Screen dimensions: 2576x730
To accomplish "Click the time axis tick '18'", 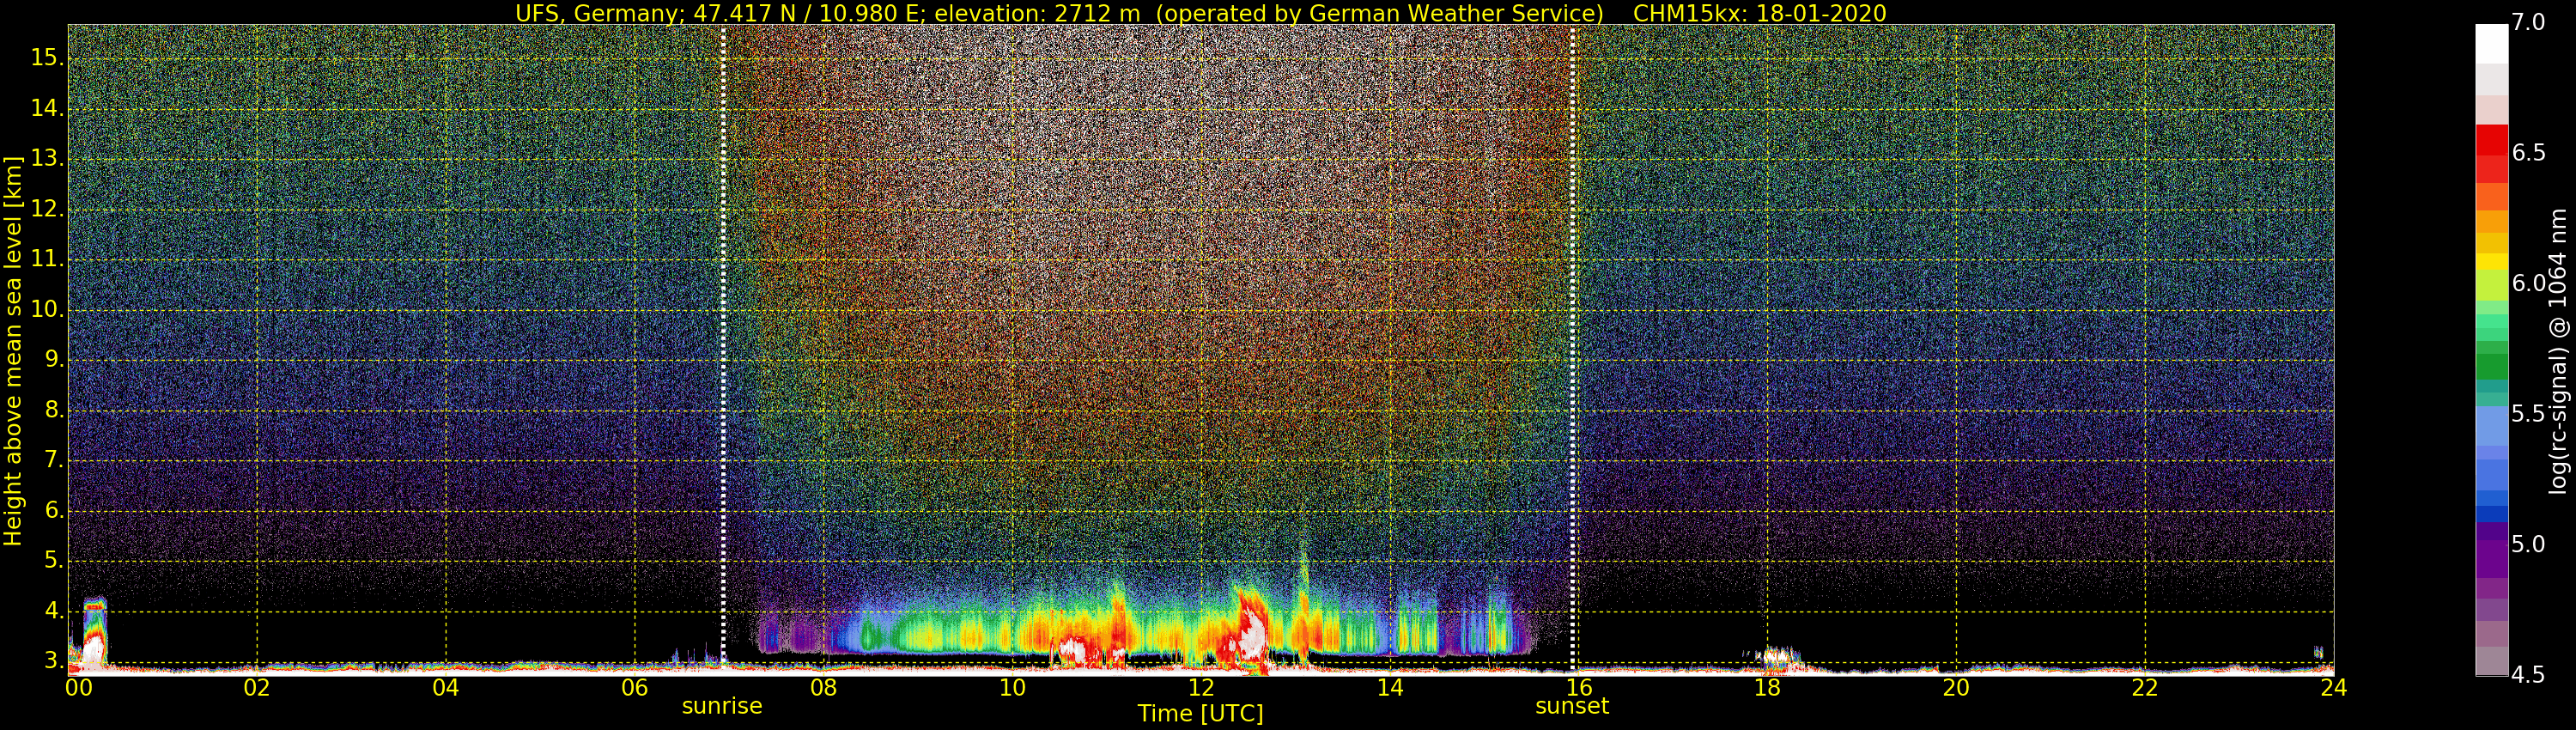I will pyautogui.click(x=1767, y=688).
